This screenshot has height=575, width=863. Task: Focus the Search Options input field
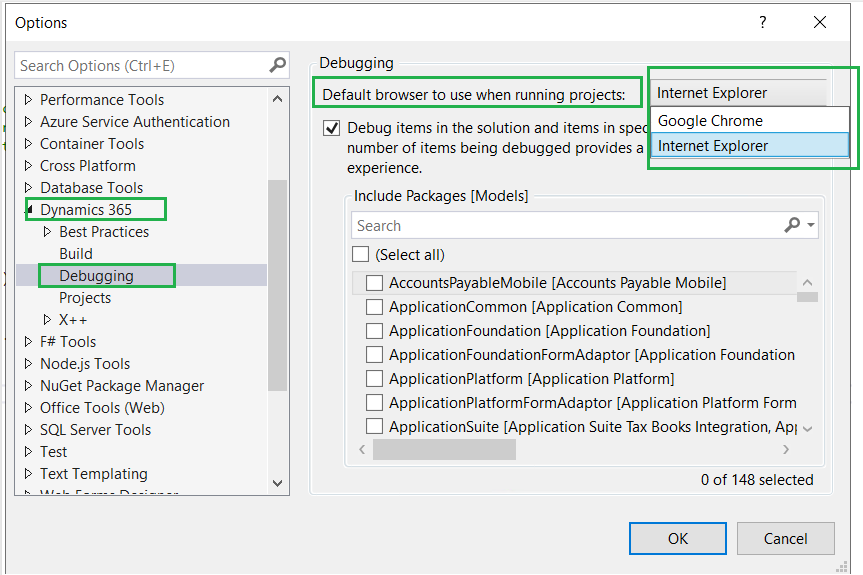pyautogui.click(x=142, y=65)
